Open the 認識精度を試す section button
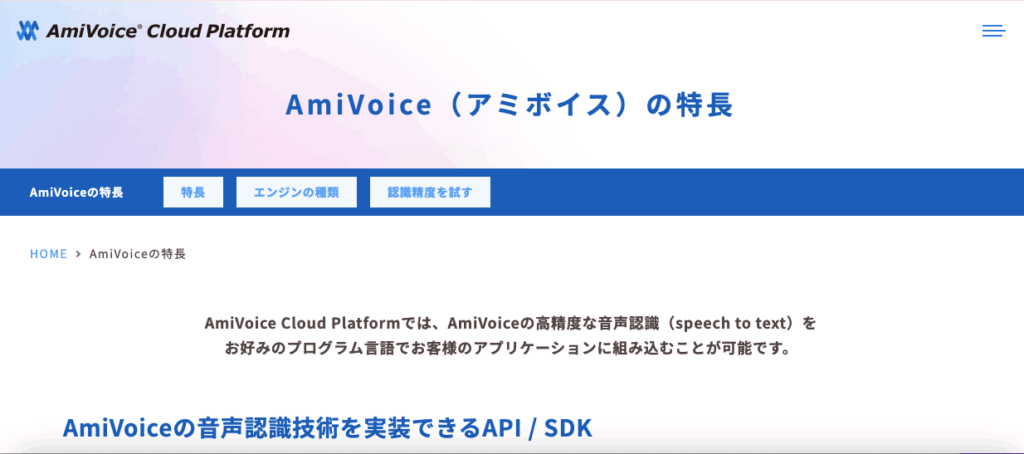The width and height of the screenshot is (1024, 454). [x=430, y=192]
